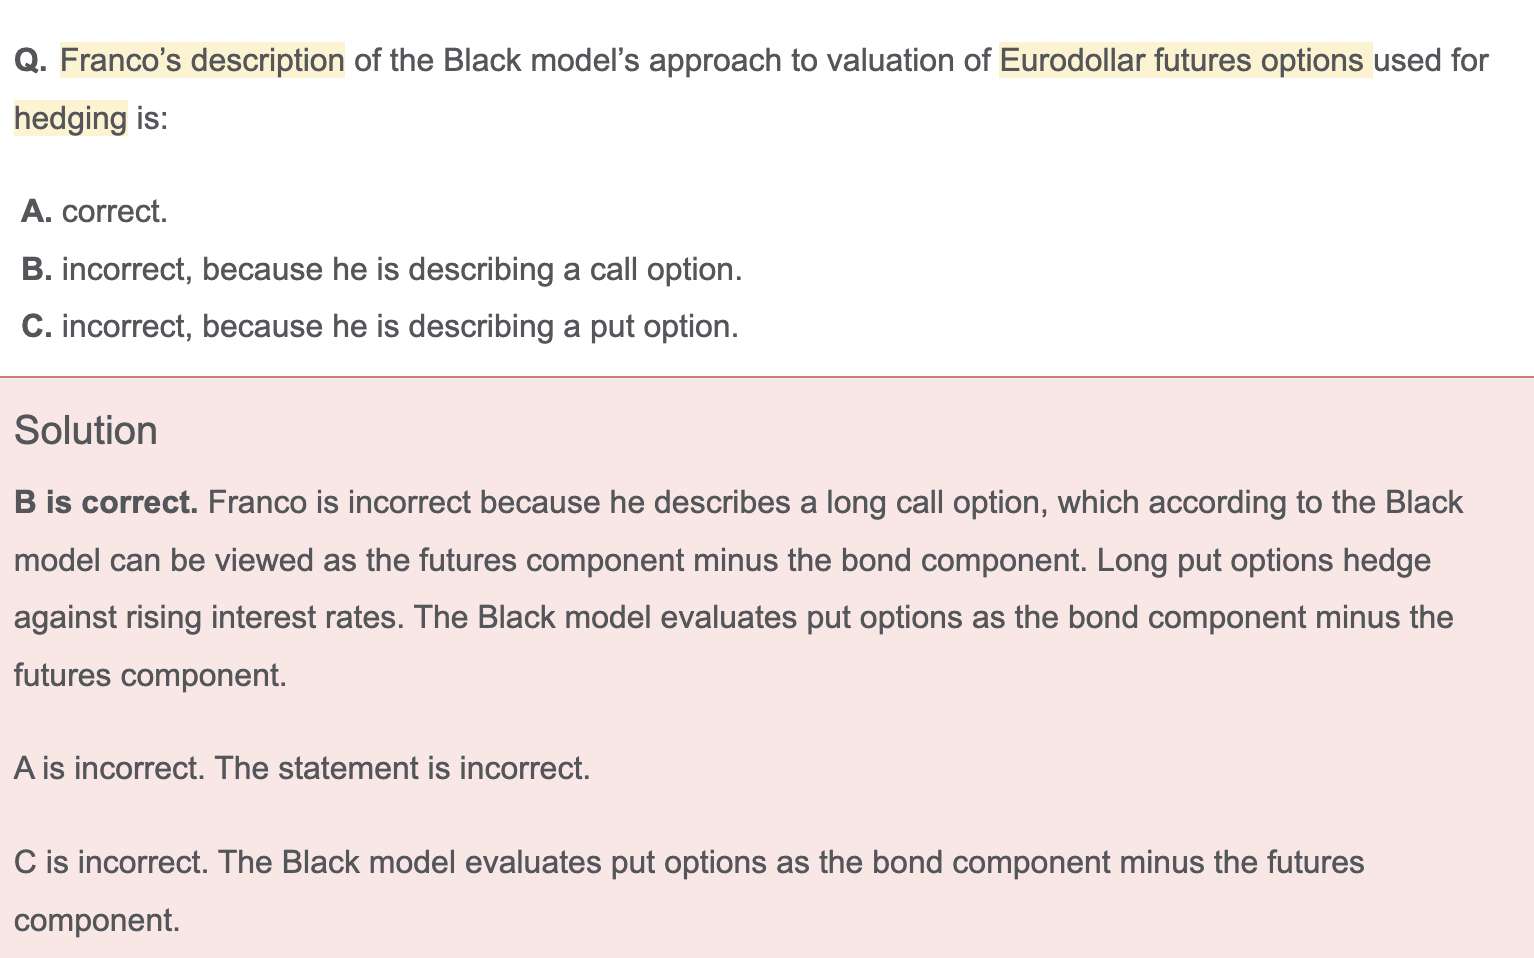Click the highlighted "Franco's description" text
The width and height of the screenshot is (1534, 958).
[x=202, y=61]
